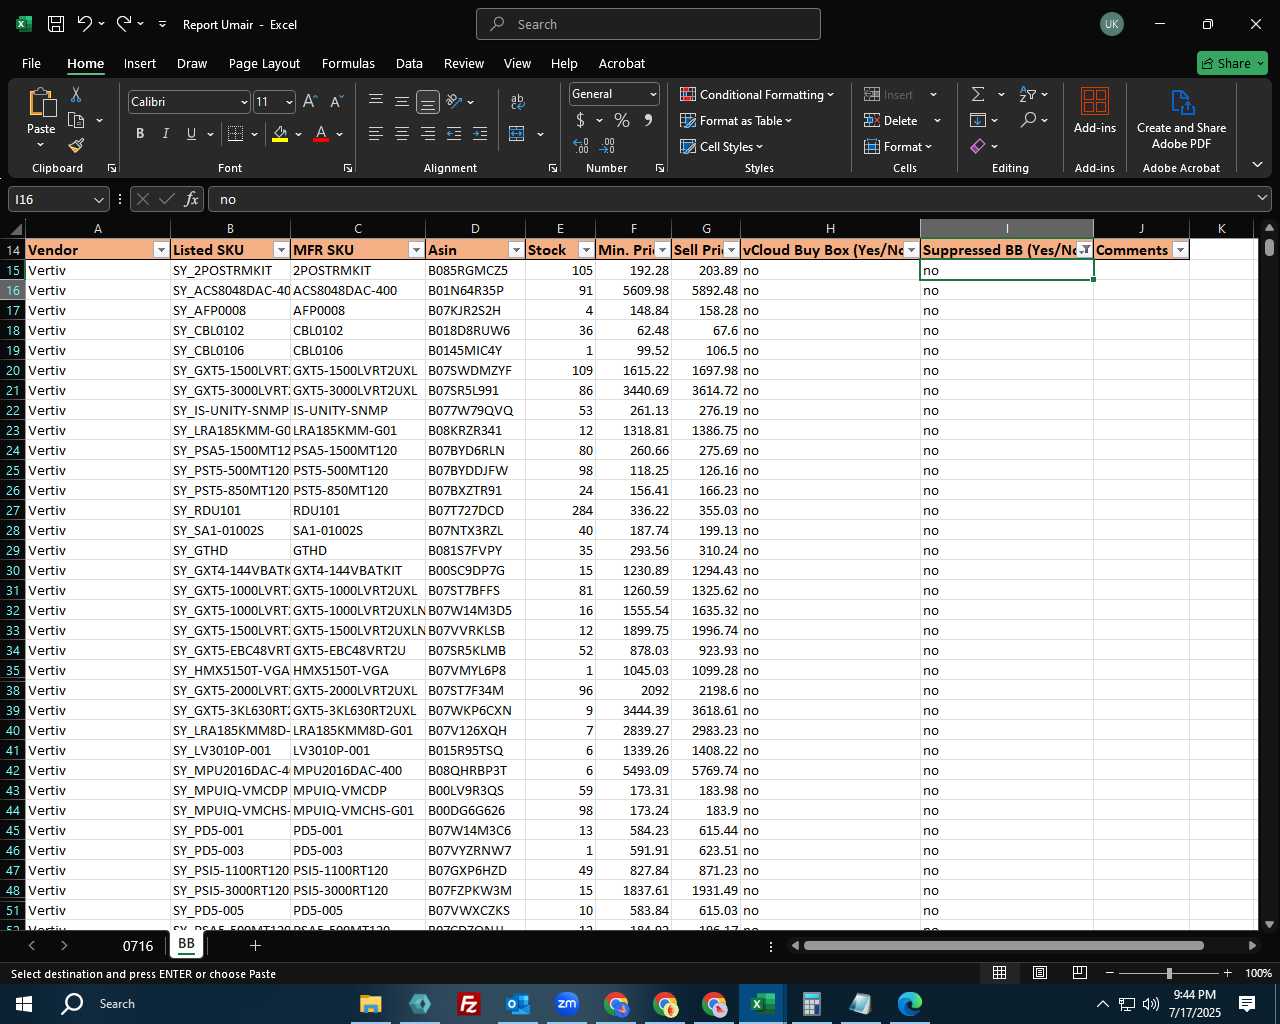The image size is (1280, 1024).
Task: Open the File menu
Action: tap(31, 63)
